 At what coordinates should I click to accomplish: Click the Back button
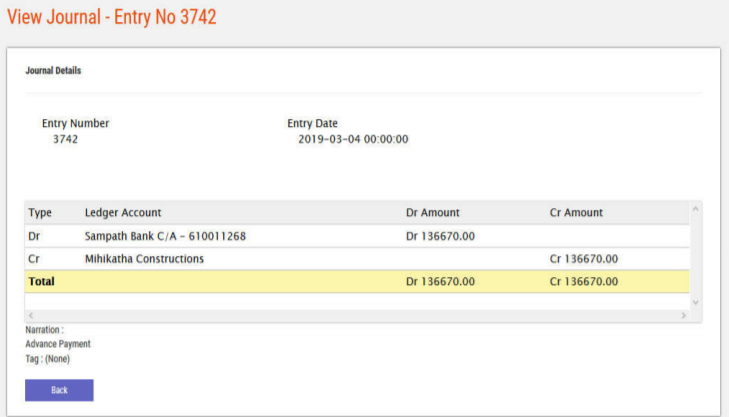[59, 390]
